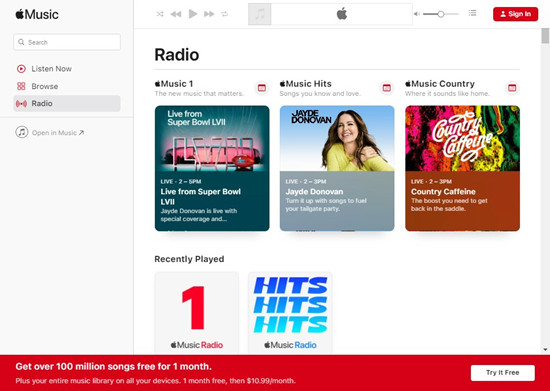The height and width of the screenshot is (391, 550).
Task: Start playback with the play button
Action: (x=193, y=14)
